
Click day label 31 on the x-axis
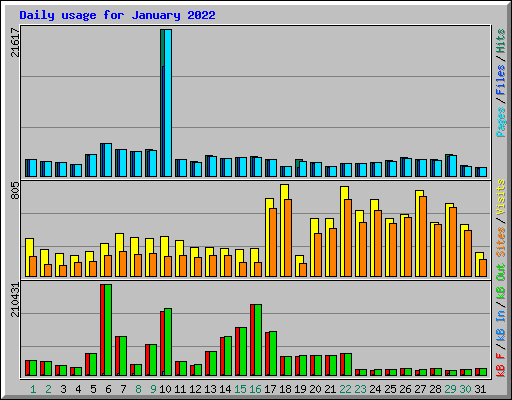(x=480, y=389)
